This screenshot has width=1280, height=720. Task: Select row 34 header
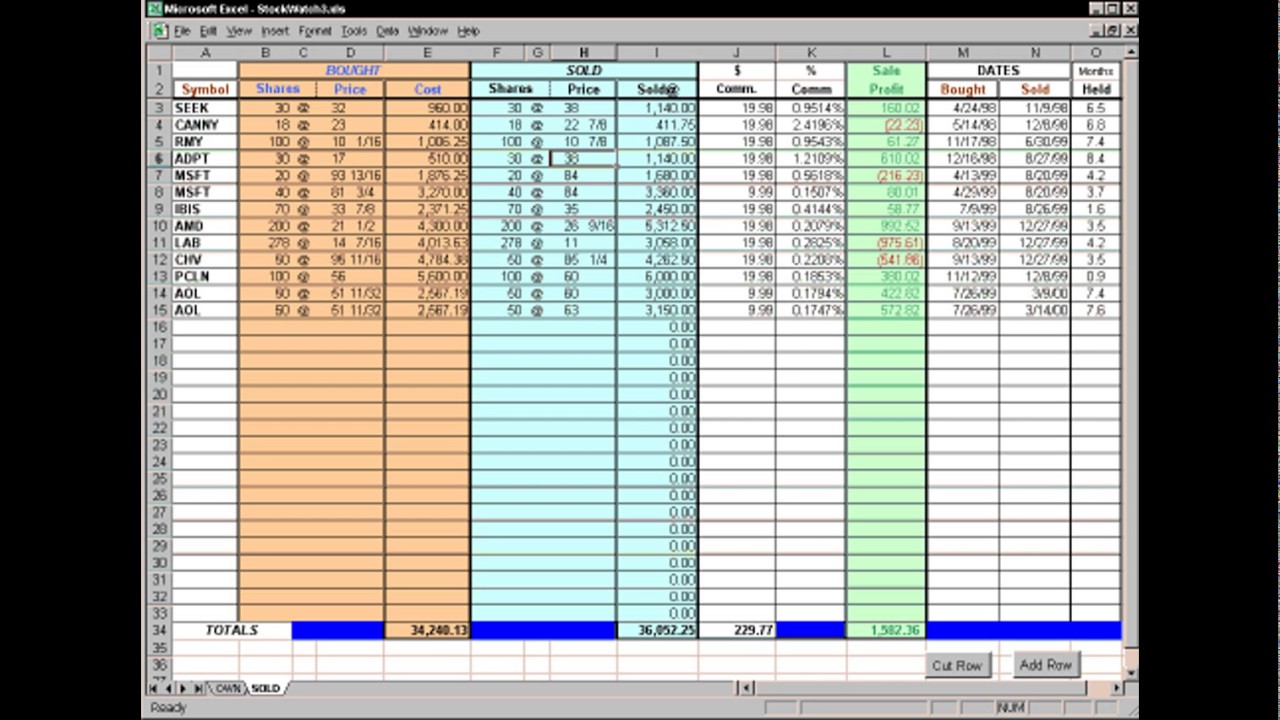click(159, 630)
